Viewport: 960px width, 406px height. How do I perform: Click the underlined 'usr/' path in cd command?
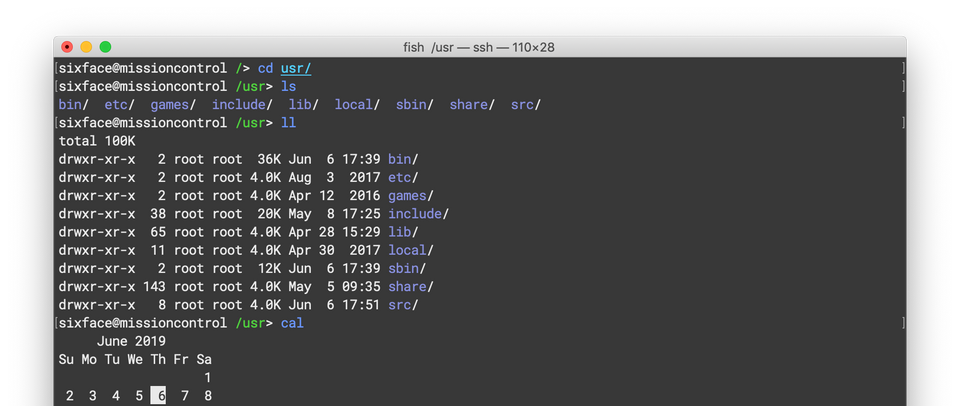[x=296, y=68]
